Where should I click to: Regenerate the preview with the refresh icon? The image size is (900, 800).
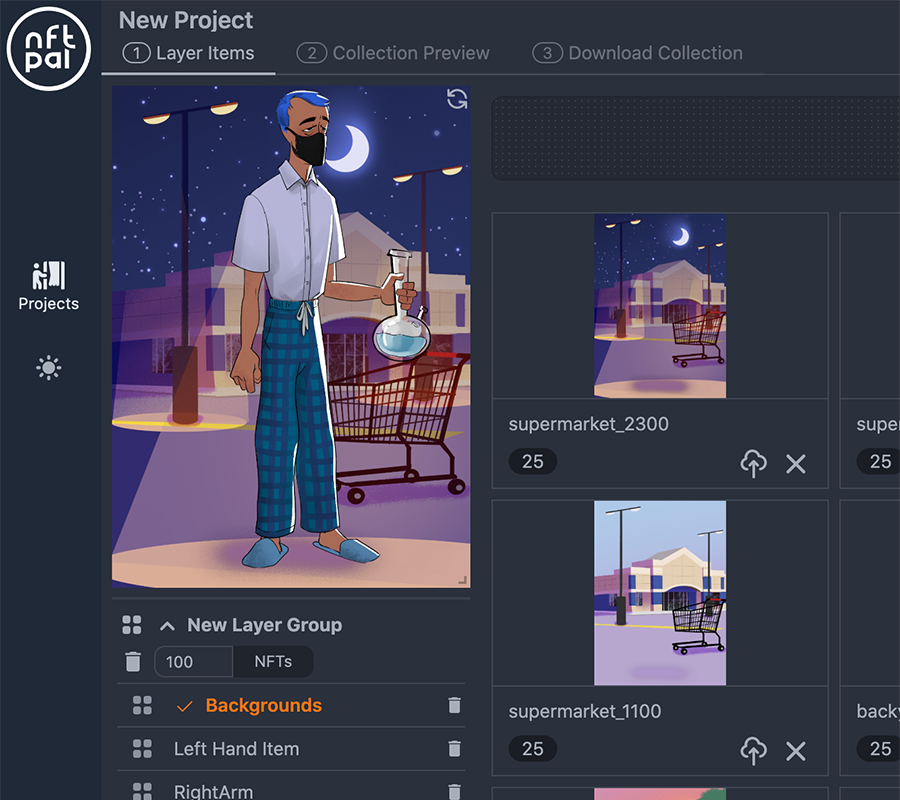pos(457,99)
